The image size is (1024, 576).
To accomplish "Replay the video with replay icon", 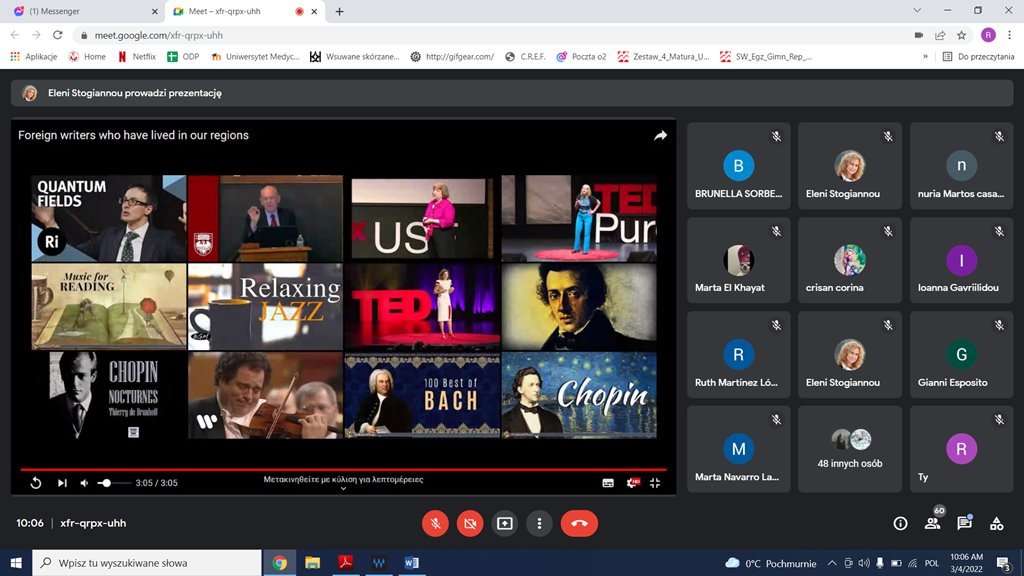I will (x=36, y=483).
